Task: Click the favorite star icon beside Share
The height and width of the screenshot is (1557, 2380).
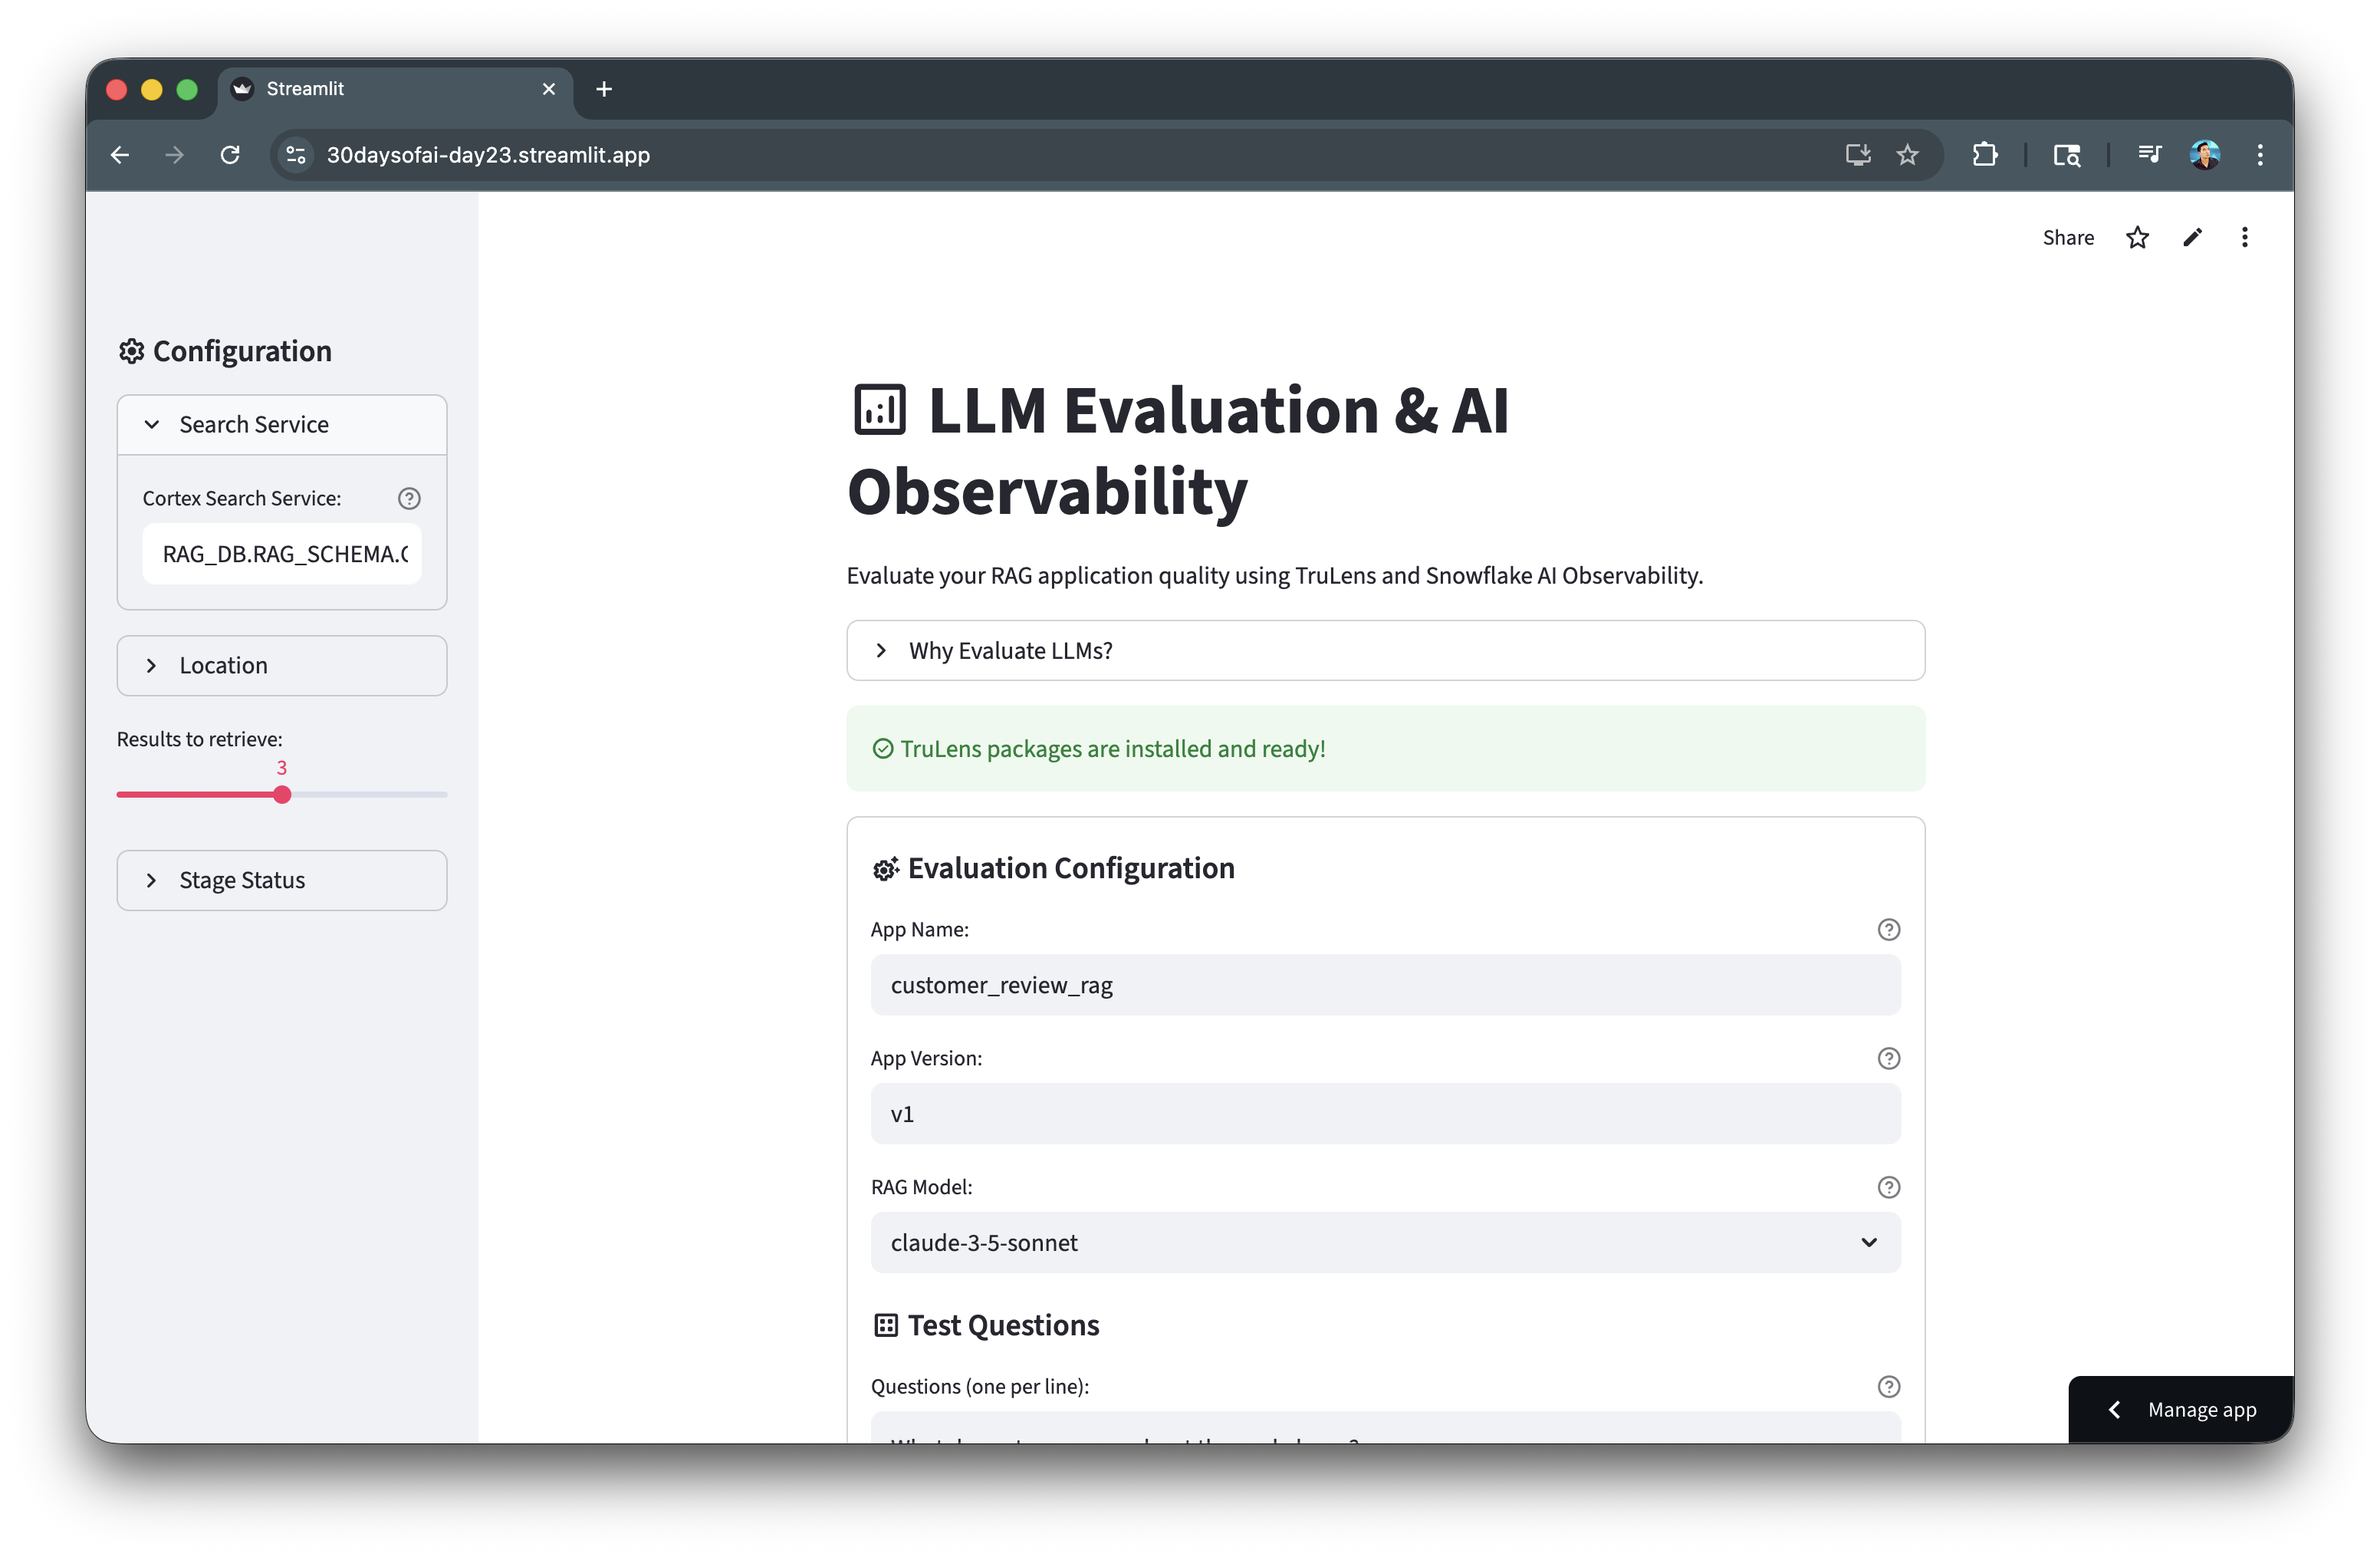Action: coord(2137,237)
